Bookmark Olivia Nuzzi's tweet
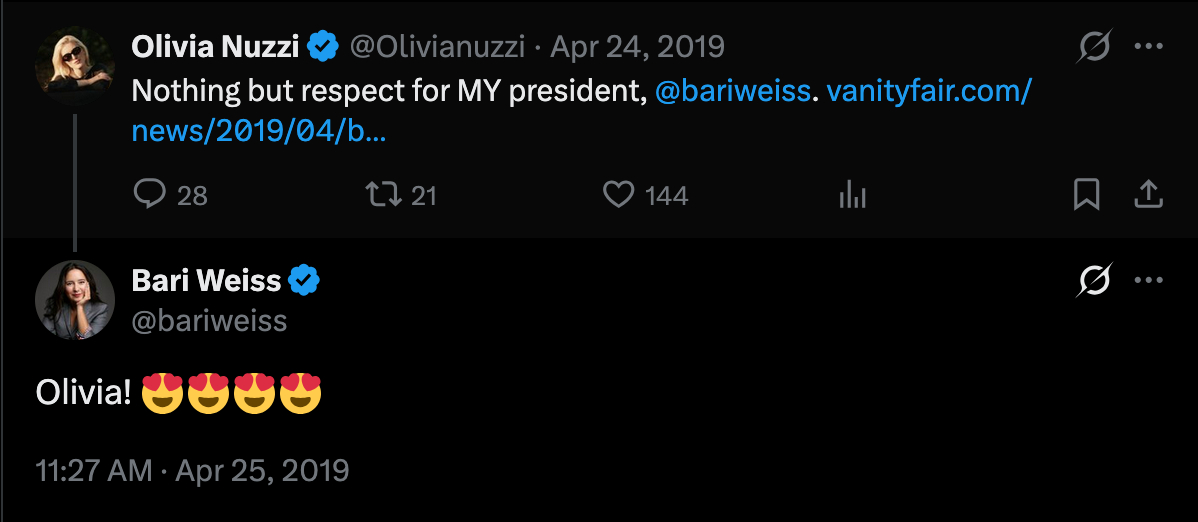Image resolution: width=1198 pixels, height=522 pixels. (1086, 193)
